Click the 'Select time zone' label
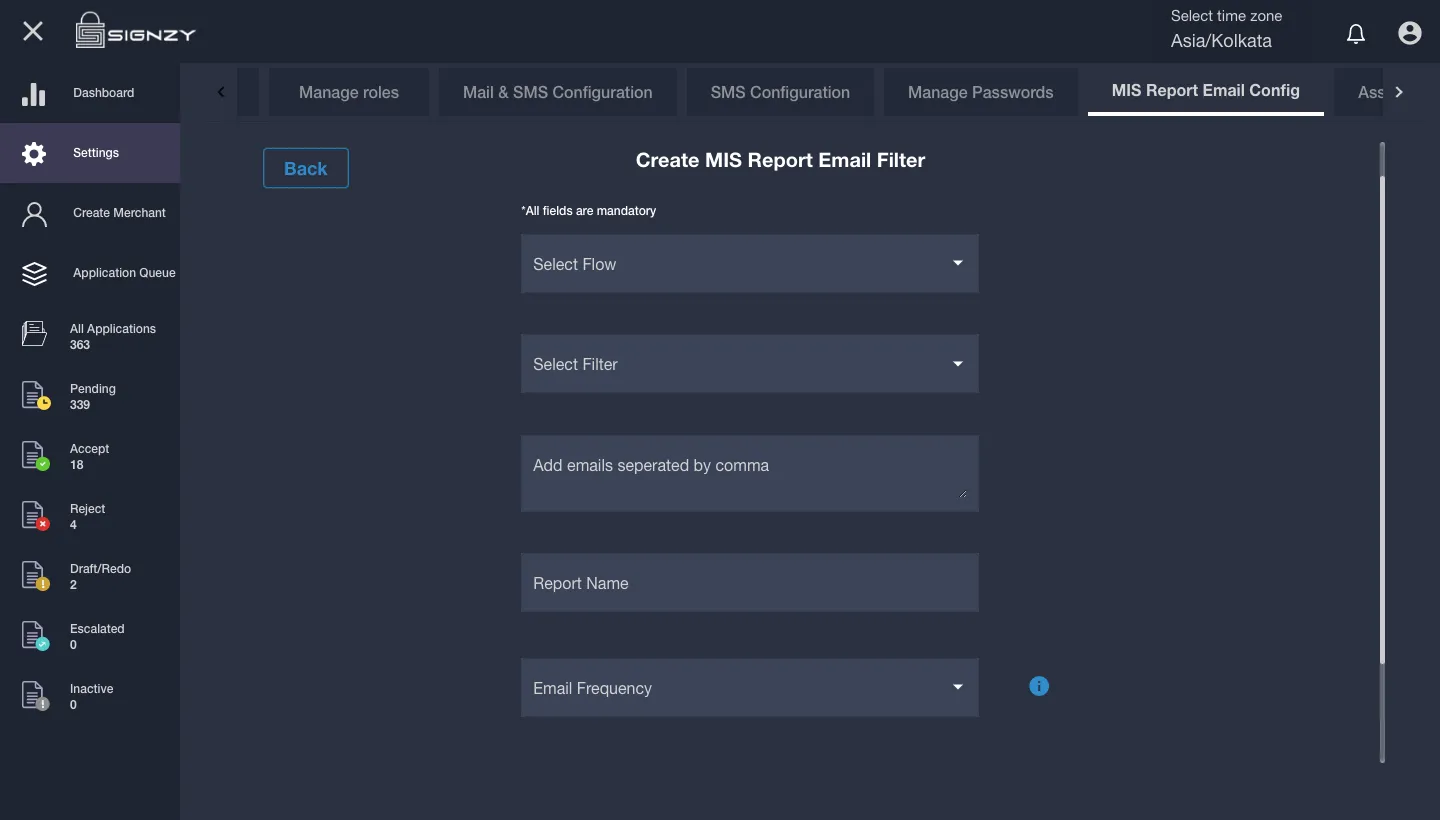 [x=1226, y=16]
